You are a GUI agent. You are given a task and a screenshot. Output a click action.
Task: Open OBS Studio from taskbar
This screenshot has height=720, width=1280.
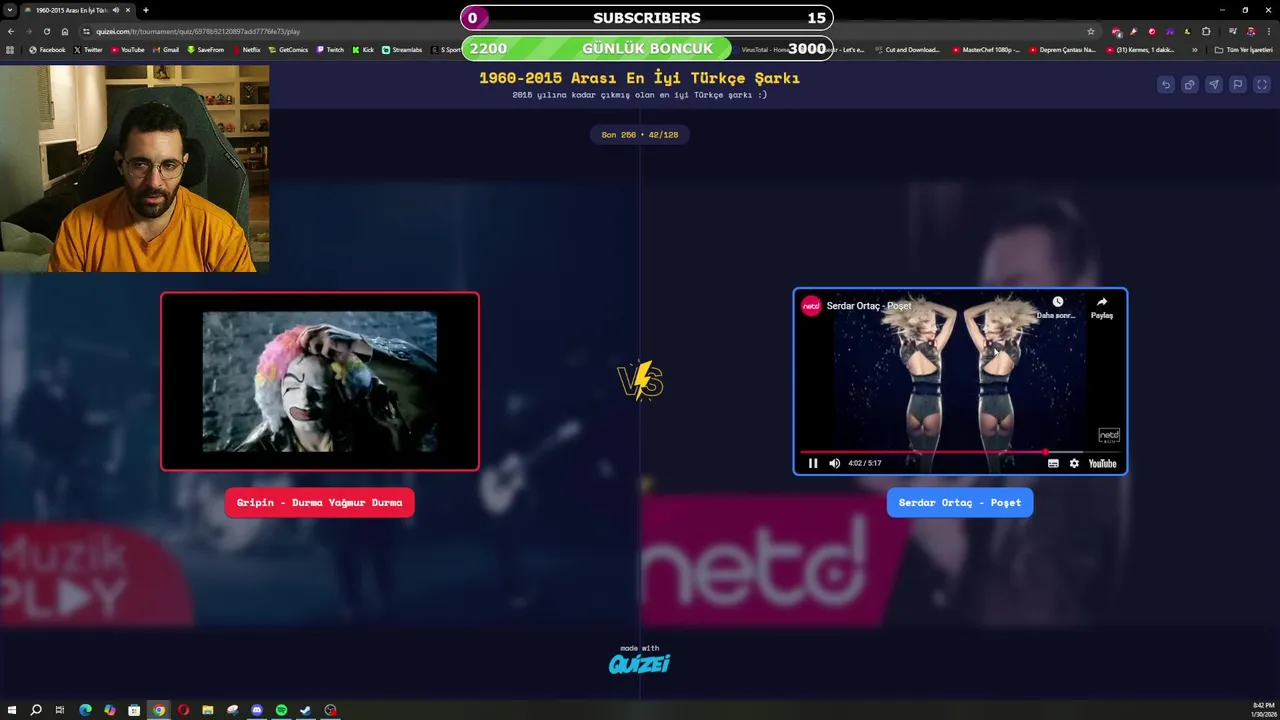[330, 710]
